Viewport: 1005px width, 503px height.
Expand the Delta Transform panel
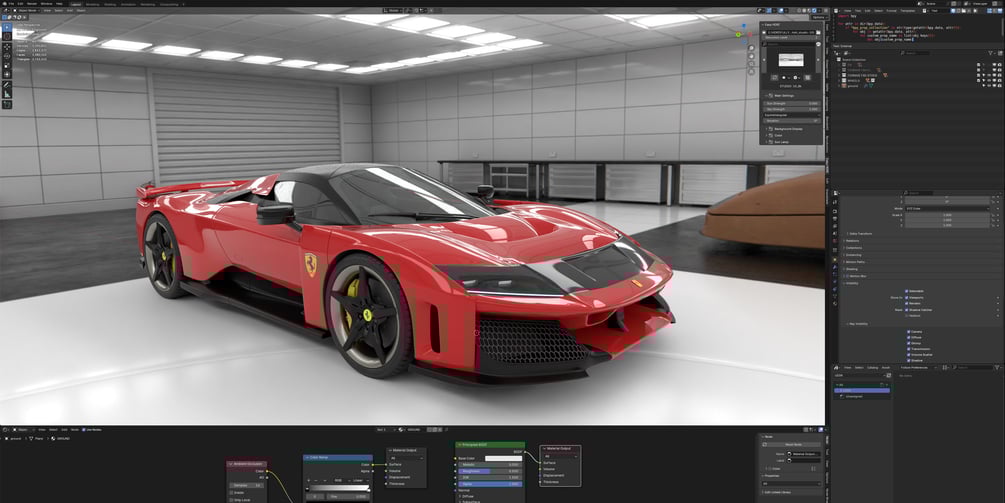coord(859,234)
